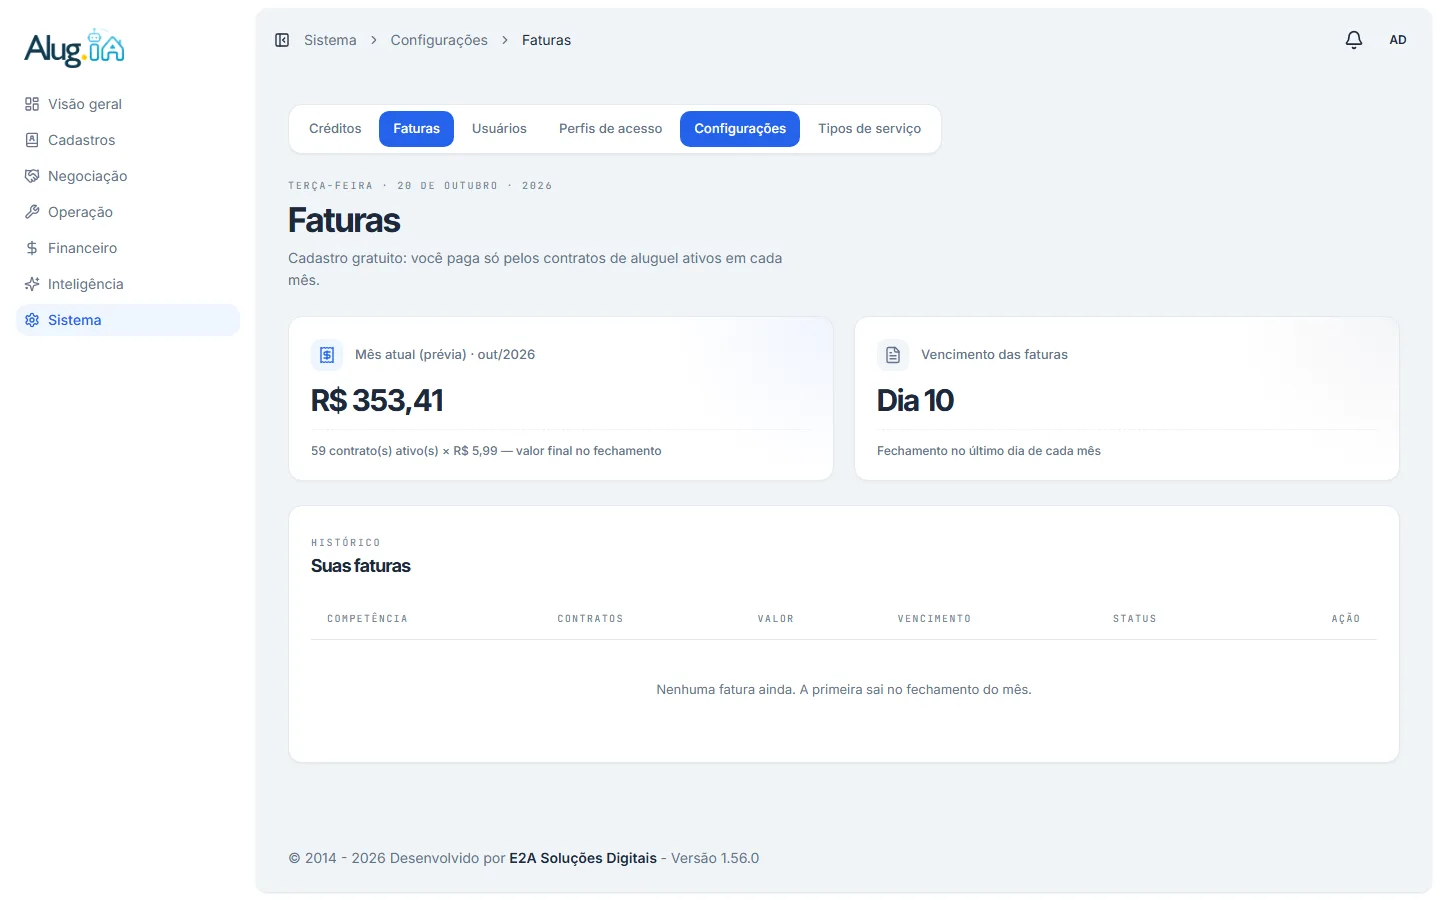The image size is (1440, 900).
Task: Click 'Fechamento no último dia de cada mês'
Action: [x=989, y=451]
